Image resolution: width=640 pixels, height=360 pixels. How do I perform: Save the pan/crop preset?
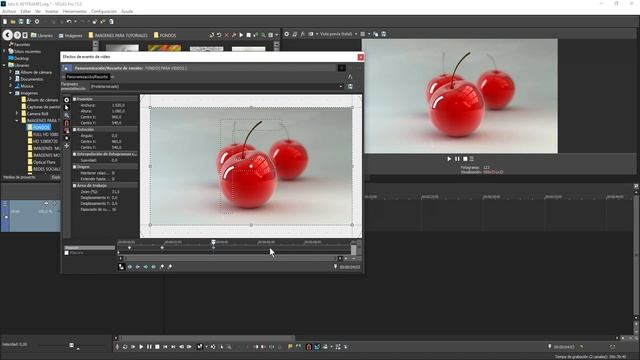coord(350,87)
